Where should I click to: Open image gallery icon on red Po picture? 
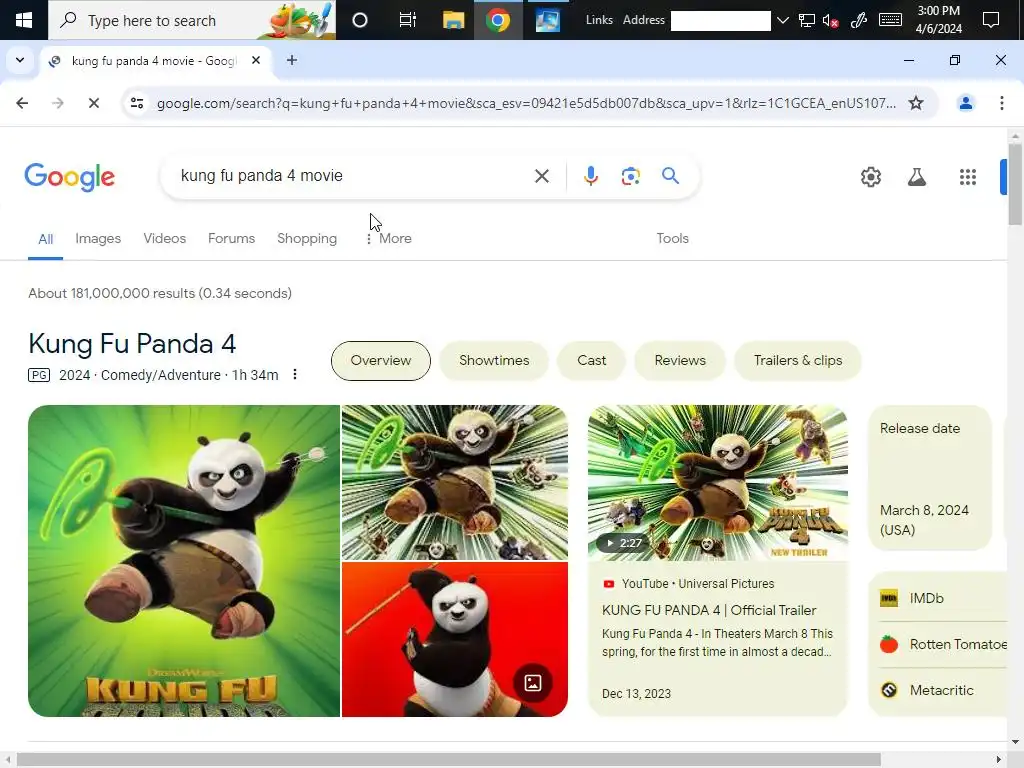click(x=533, y=683)
